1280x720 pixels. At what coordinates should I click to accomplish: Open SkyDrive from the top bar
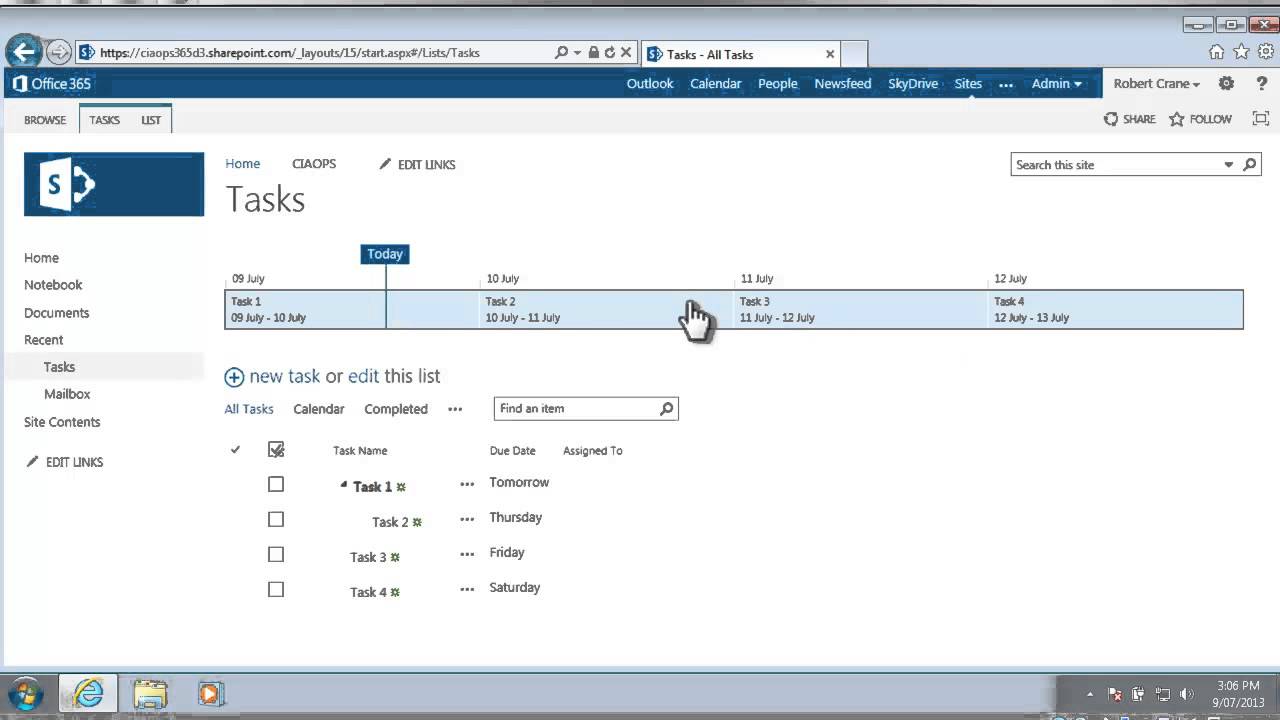click(913, 84)
